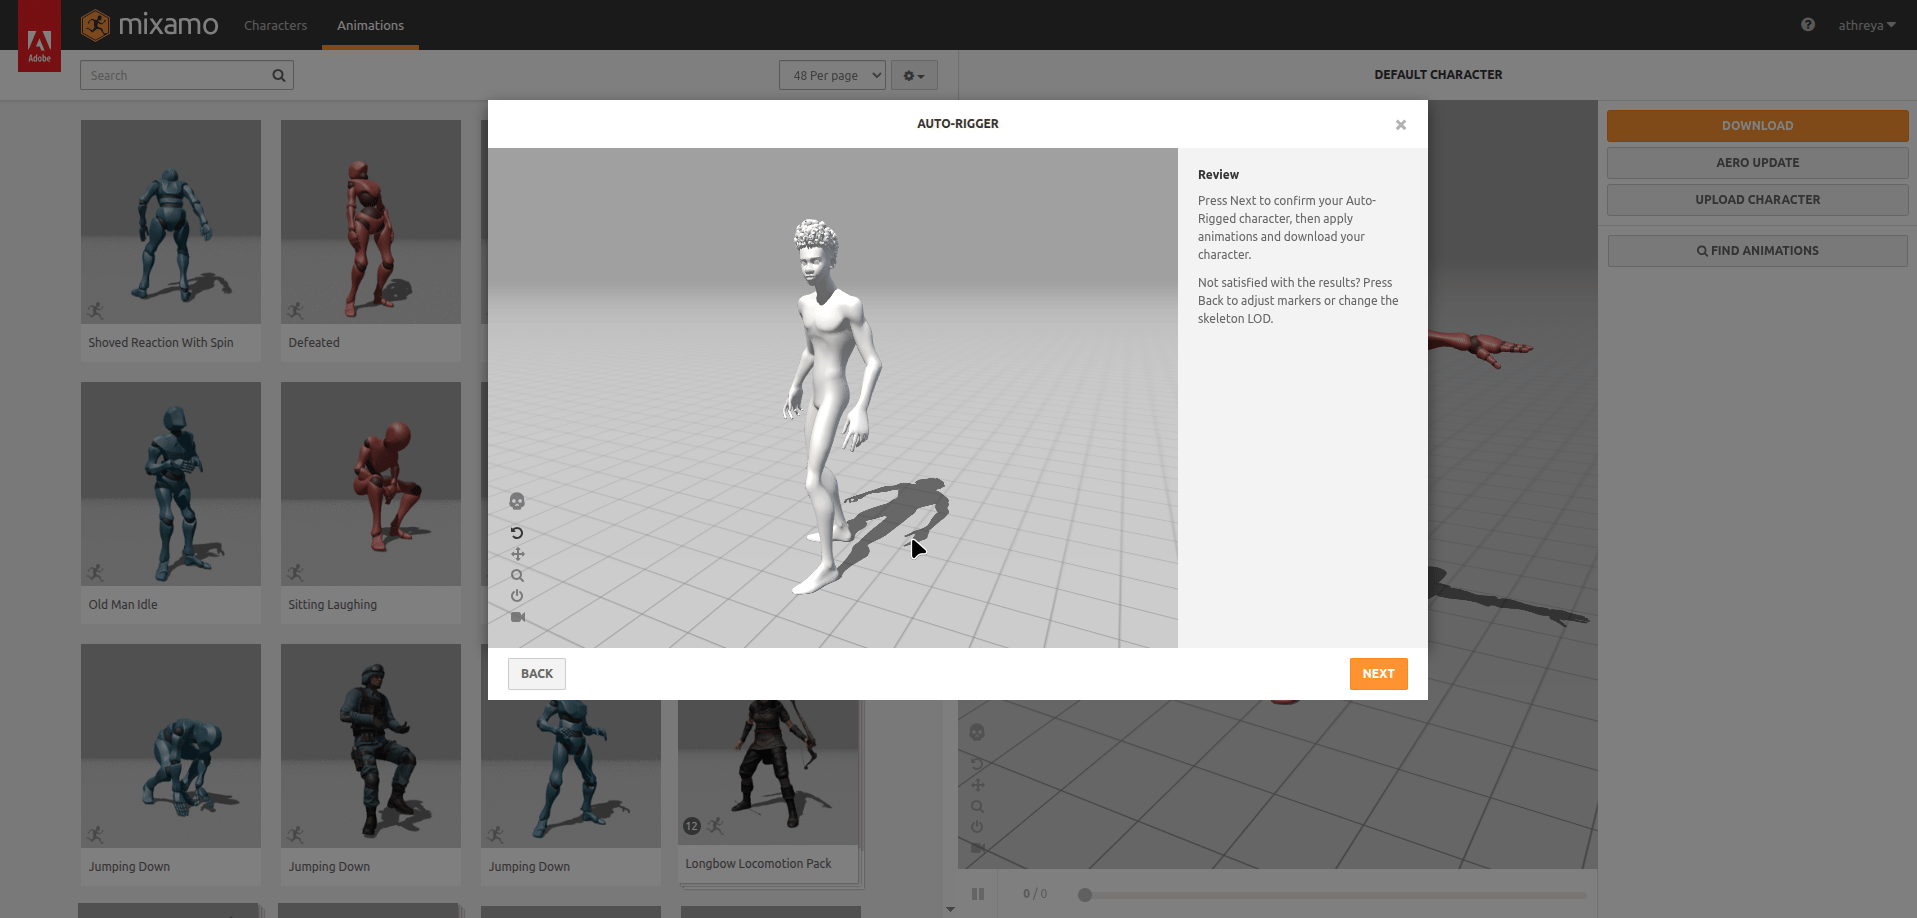
Task: Click FIND ANIMATIONS button
Action: [1757, 251]
